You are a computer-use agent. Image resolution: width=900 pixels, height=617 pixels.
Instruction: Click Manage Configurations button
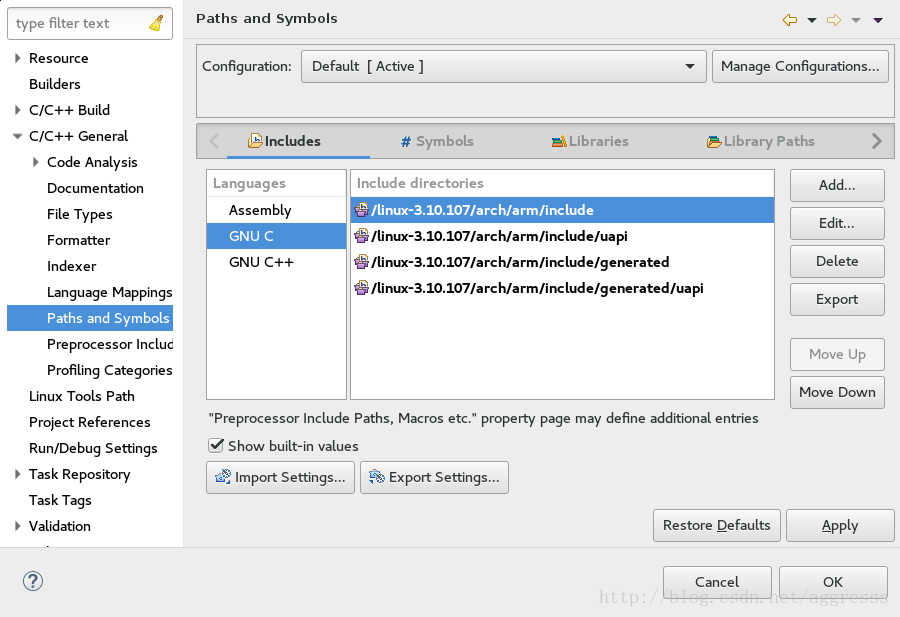[x=800, y=67]
